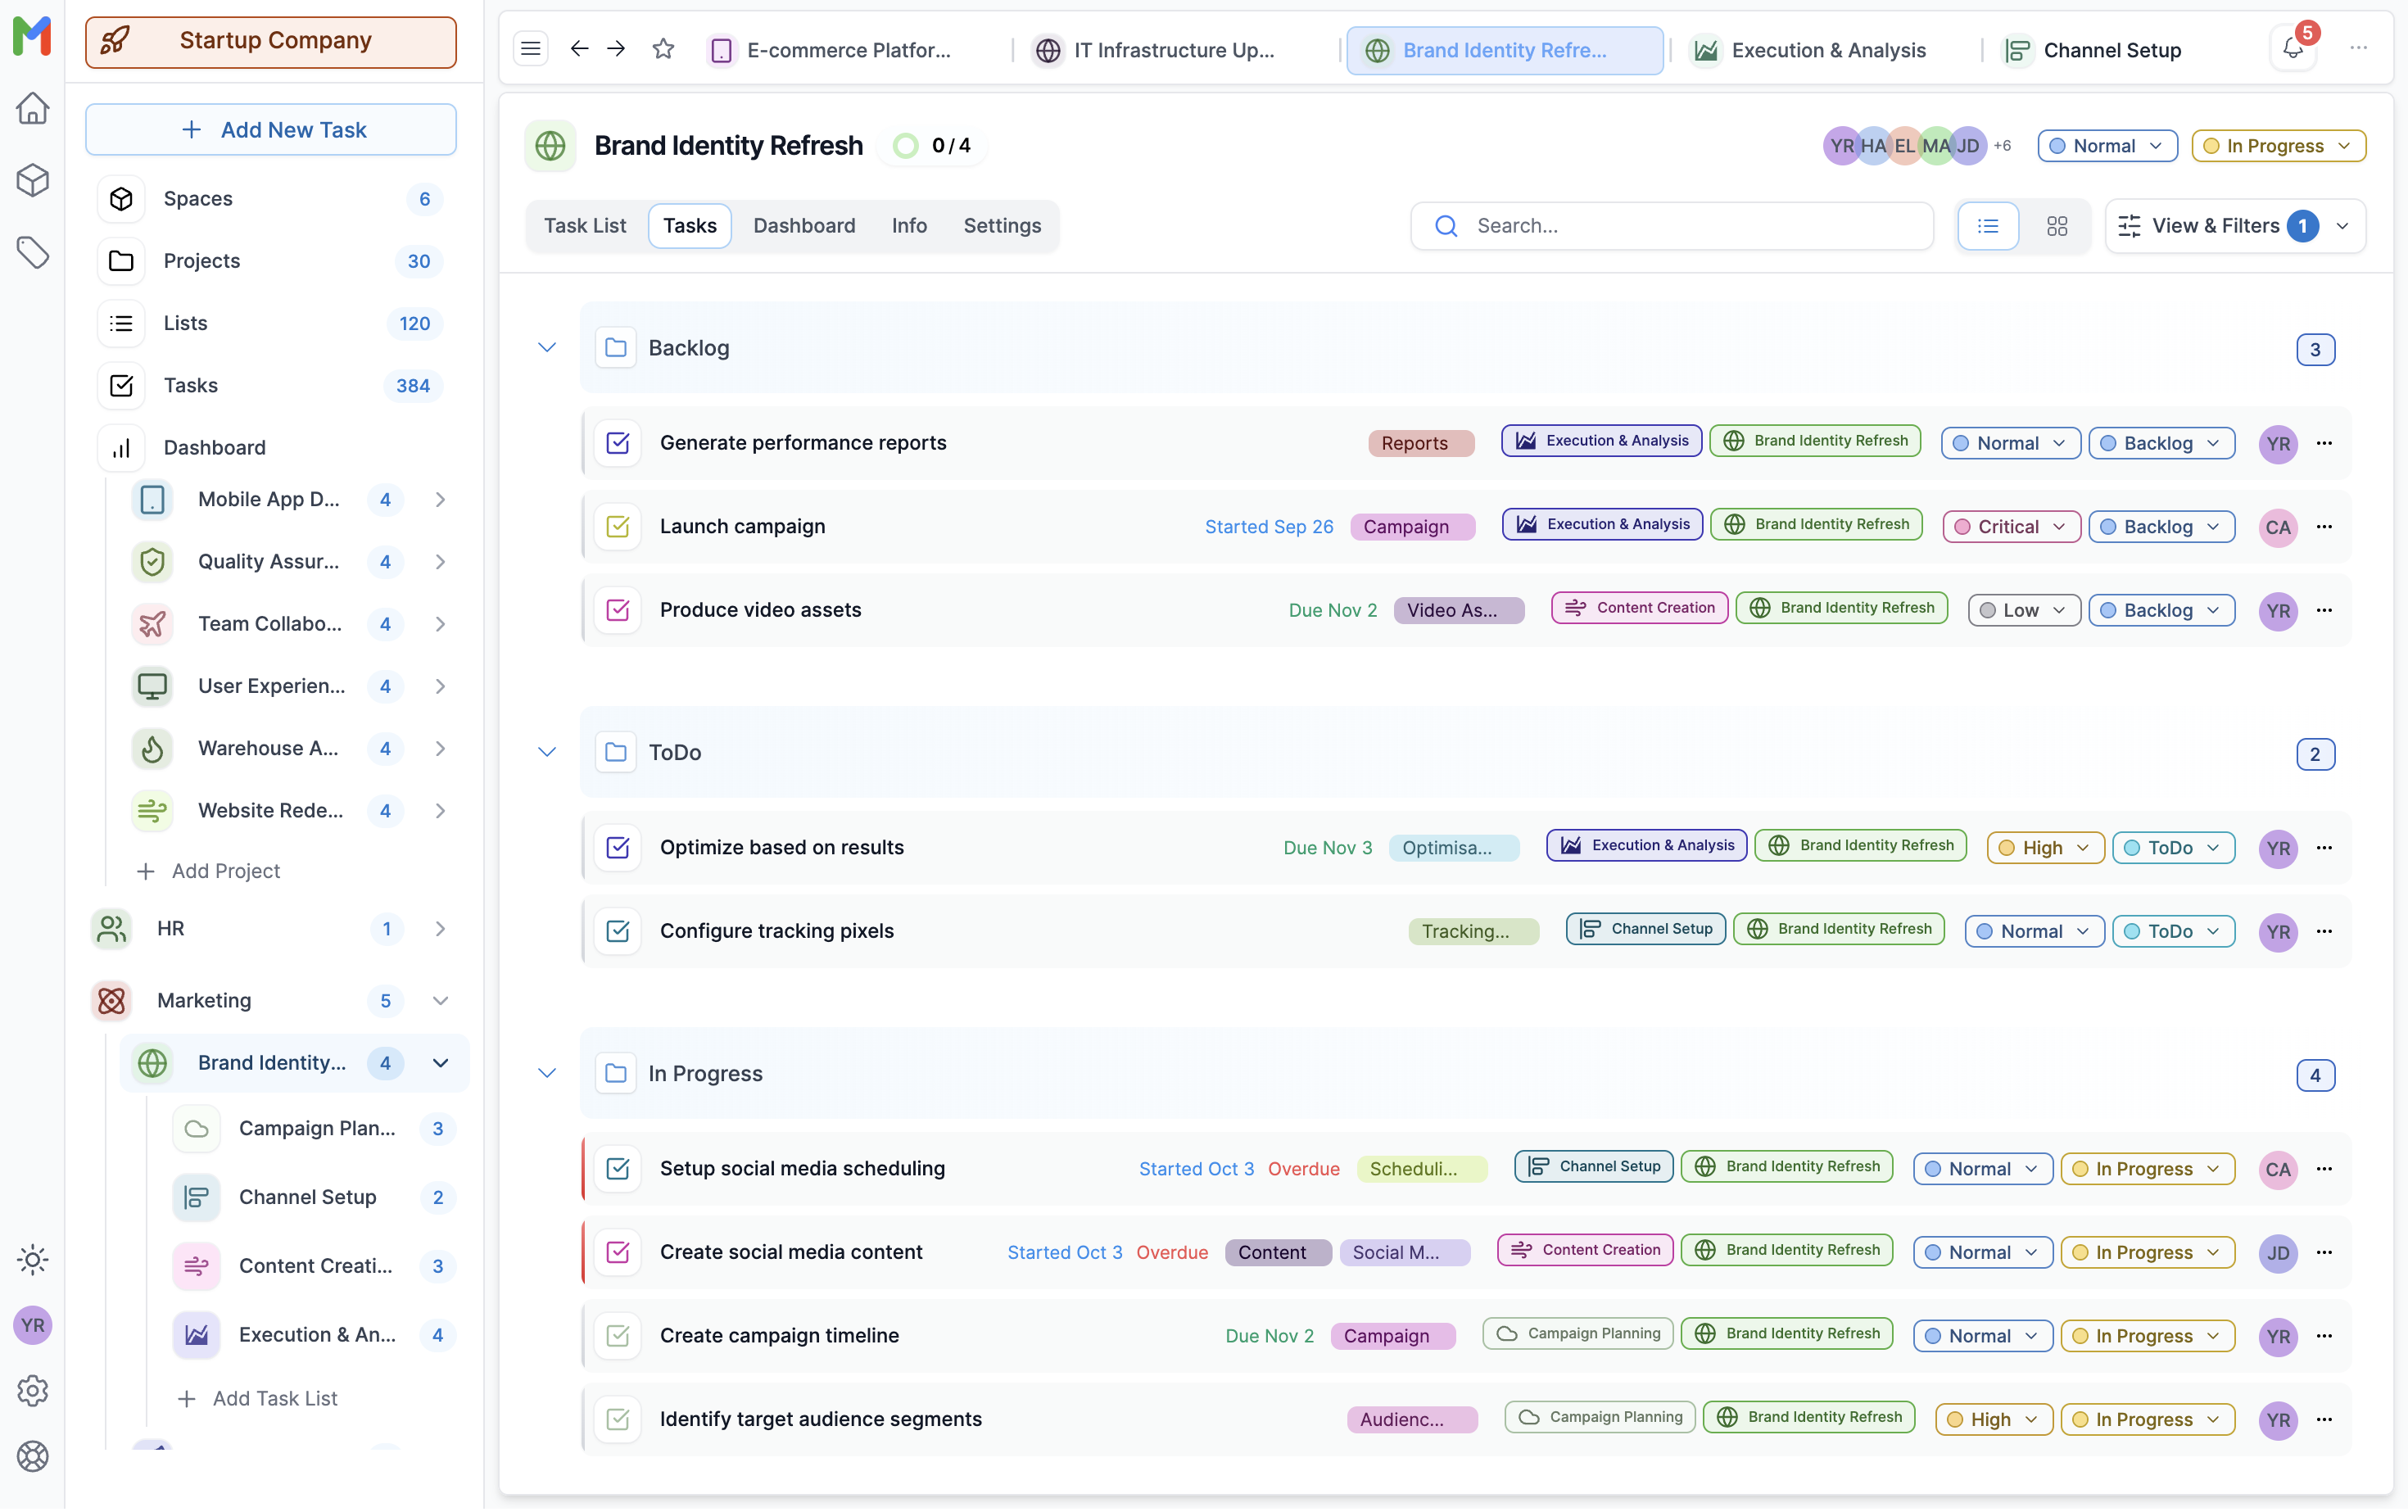The image size is (2408, 1512).
Task: Expand the View & Filters dropdown
Action: 2233,225
